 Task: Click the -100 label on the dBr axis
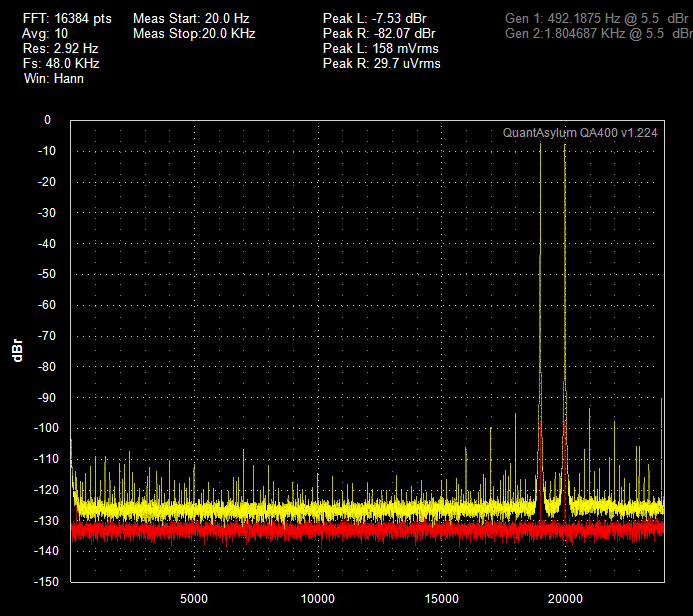[46, 428]
